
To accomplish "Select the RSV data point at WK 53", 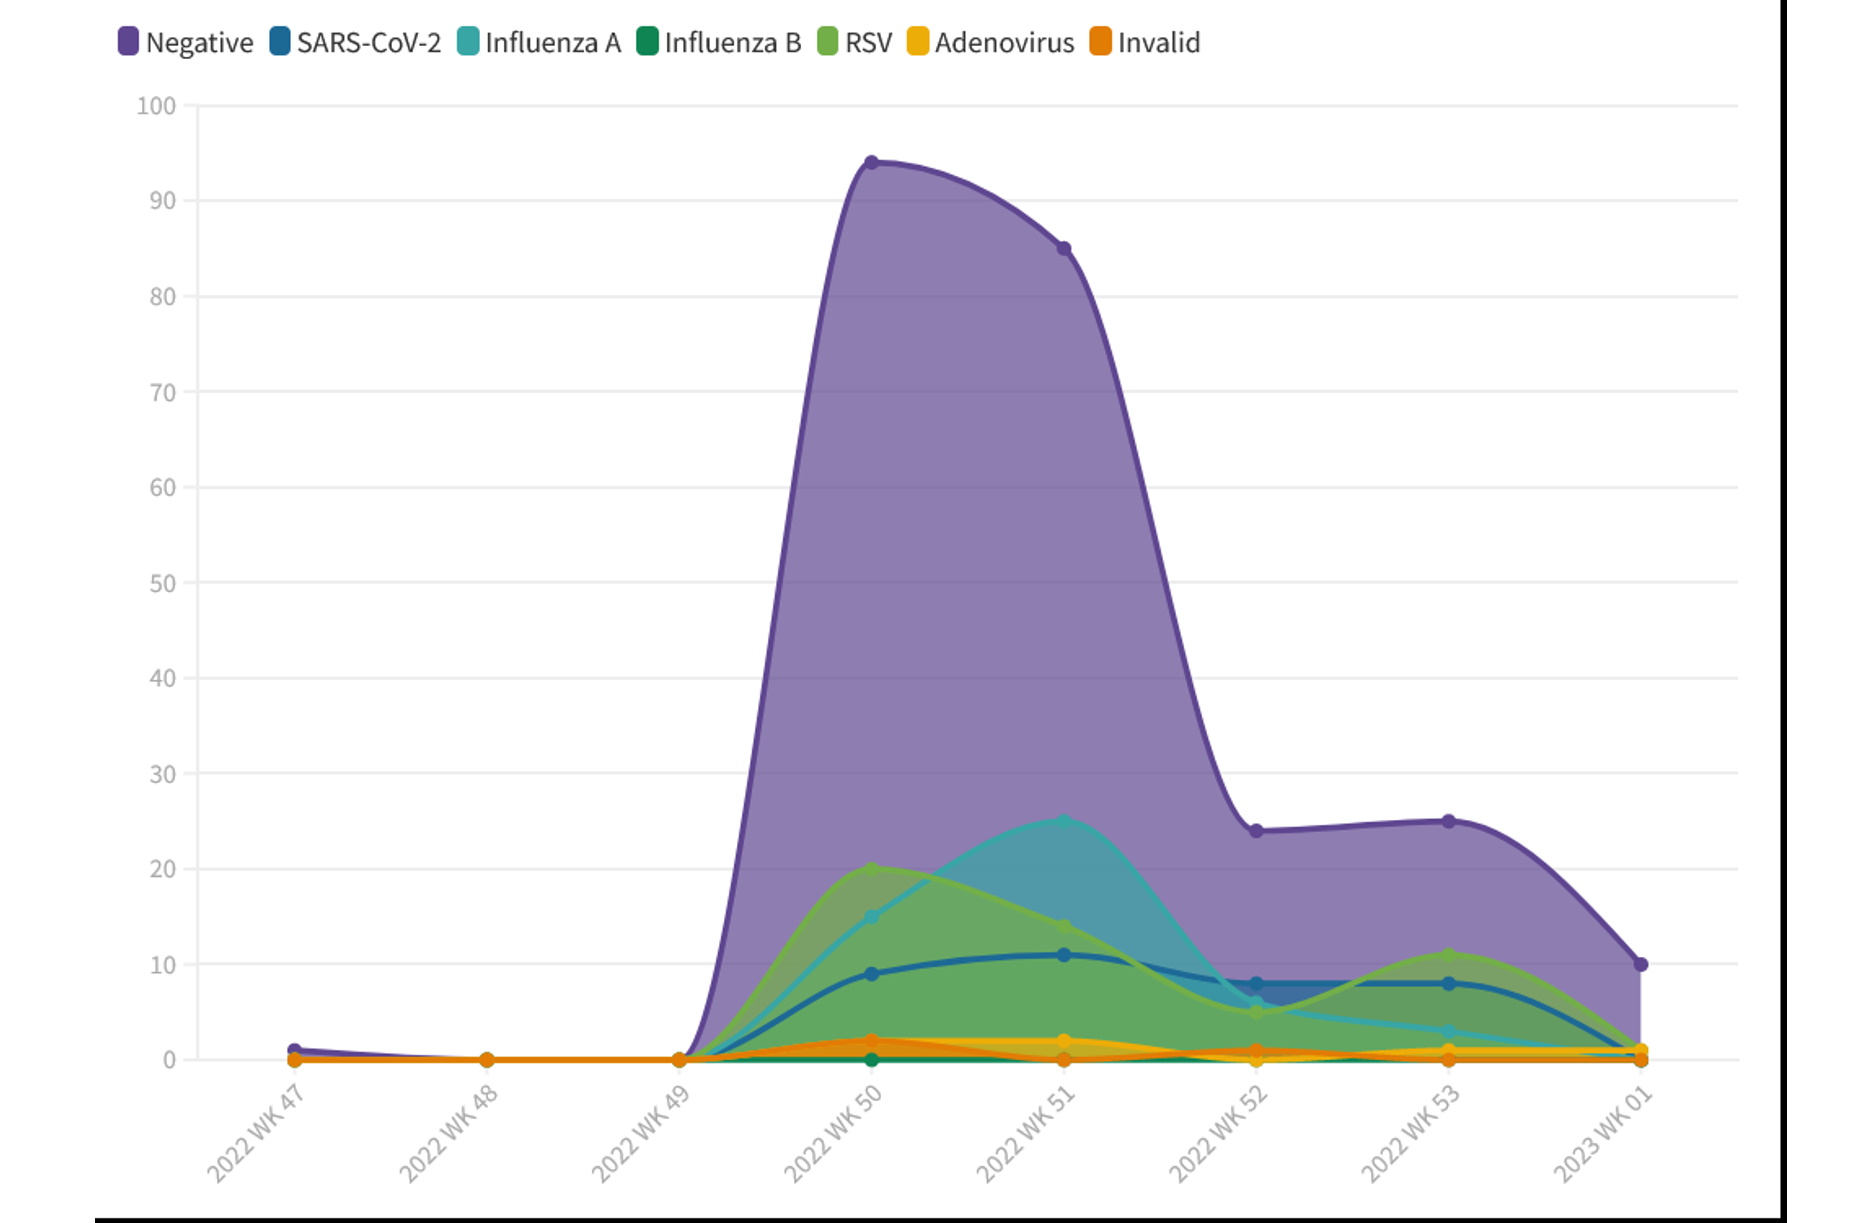I will (1448, 955).
